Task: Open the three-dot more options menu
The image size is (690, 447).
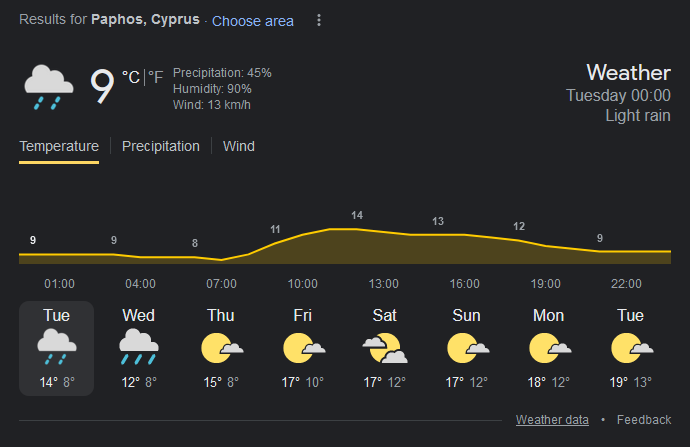Action: [319, 20]
